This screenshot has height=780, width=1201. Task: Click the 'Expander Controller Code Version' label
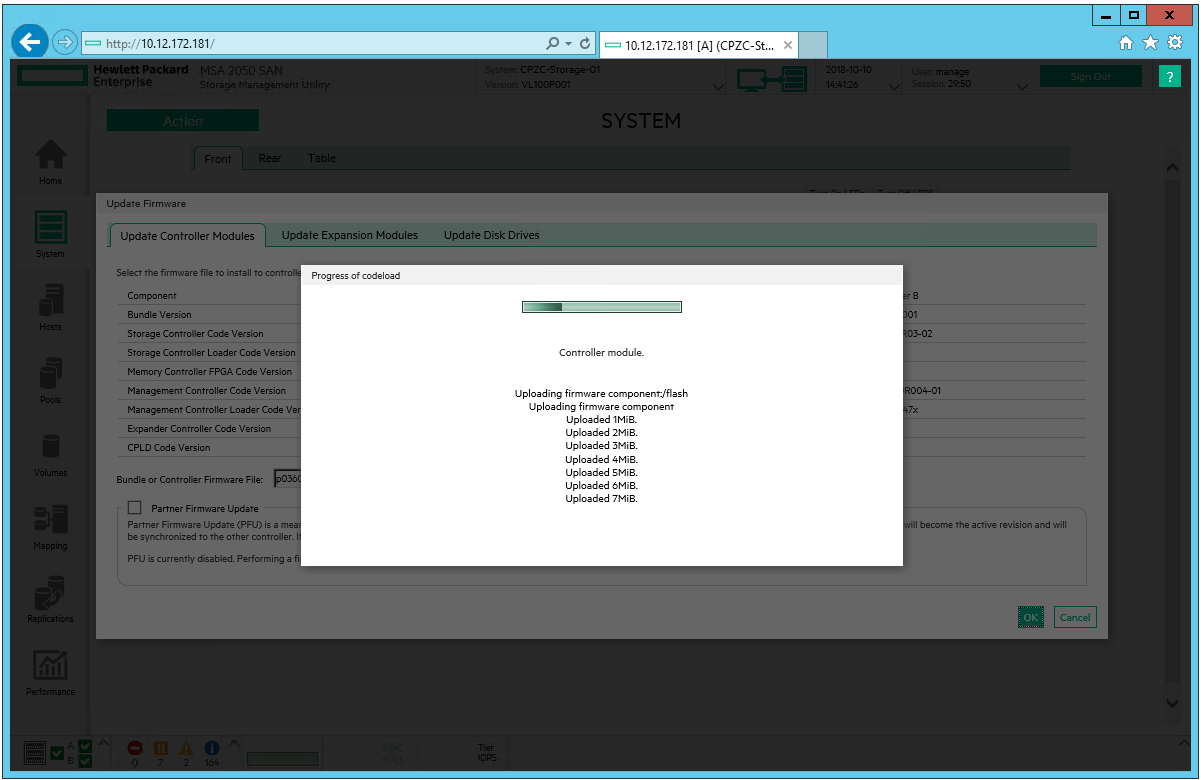(199, 429)
